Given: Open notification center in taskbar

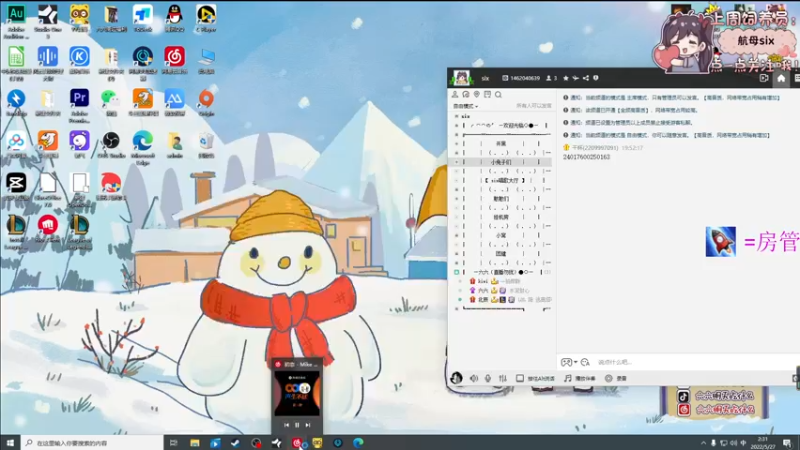Looking at the screenshot, I should pos(788,443).
